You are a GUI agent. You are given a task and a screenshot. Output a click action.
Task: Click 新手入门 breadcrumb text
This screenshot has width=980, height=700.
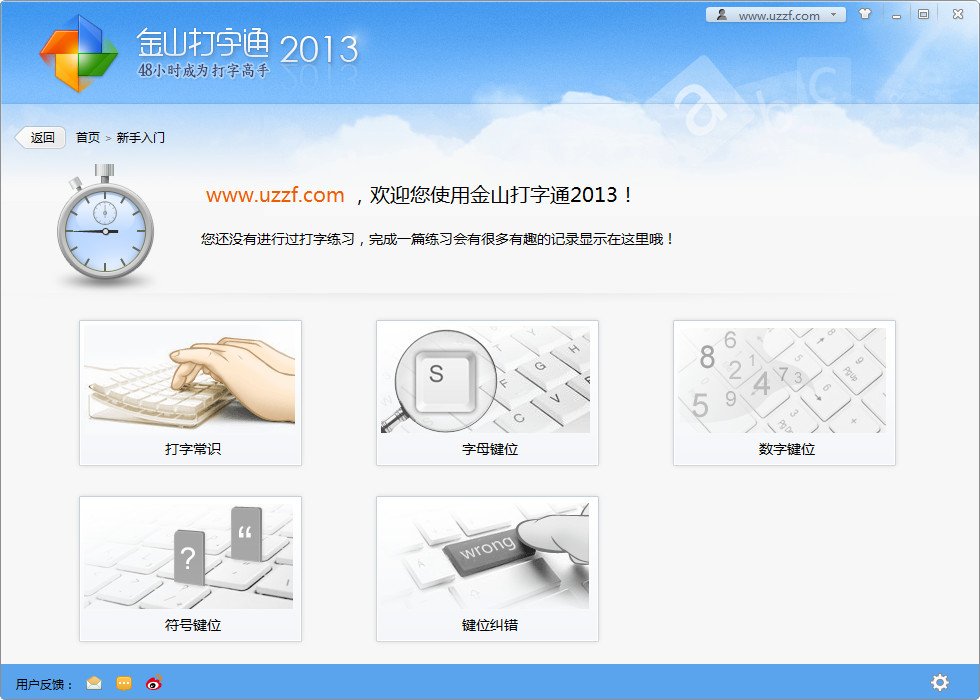(141, 138)
